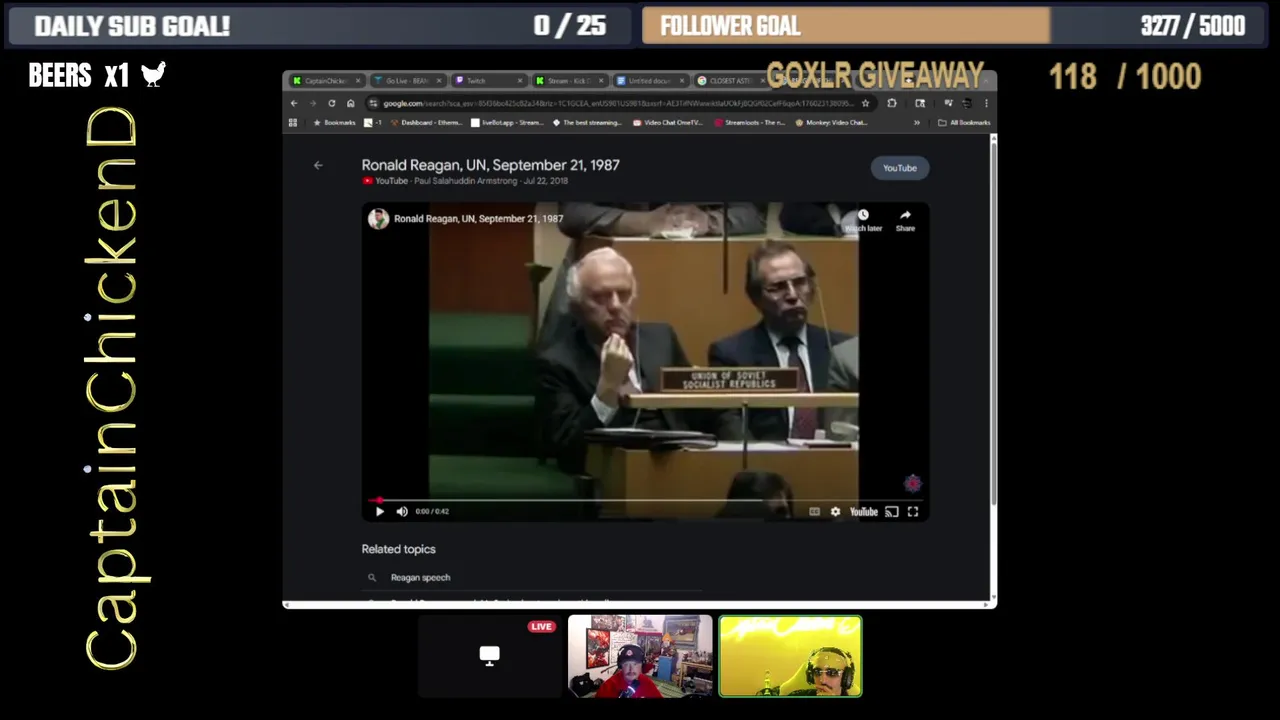Click the '118 / 1000' giveaway counter

point(1124,77)
